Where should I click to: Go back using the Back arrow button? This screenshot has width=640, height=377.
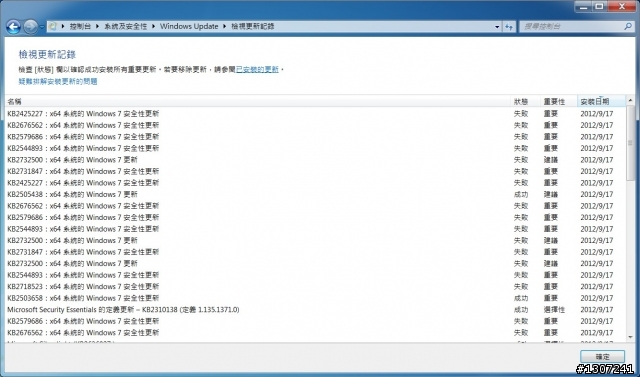(13, 27)
